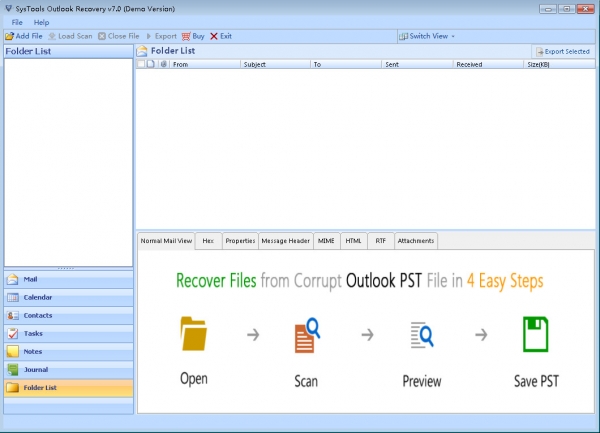The height and width of the screenshot is (433, 600).
Task: Switch to the Properties tab
Action: pos(240,241)
